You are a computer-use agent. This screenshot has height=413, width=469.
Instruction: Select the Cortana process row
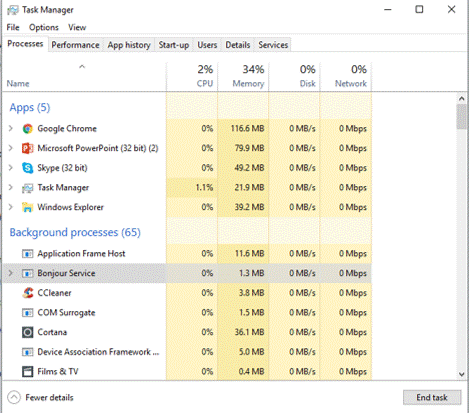187,332
